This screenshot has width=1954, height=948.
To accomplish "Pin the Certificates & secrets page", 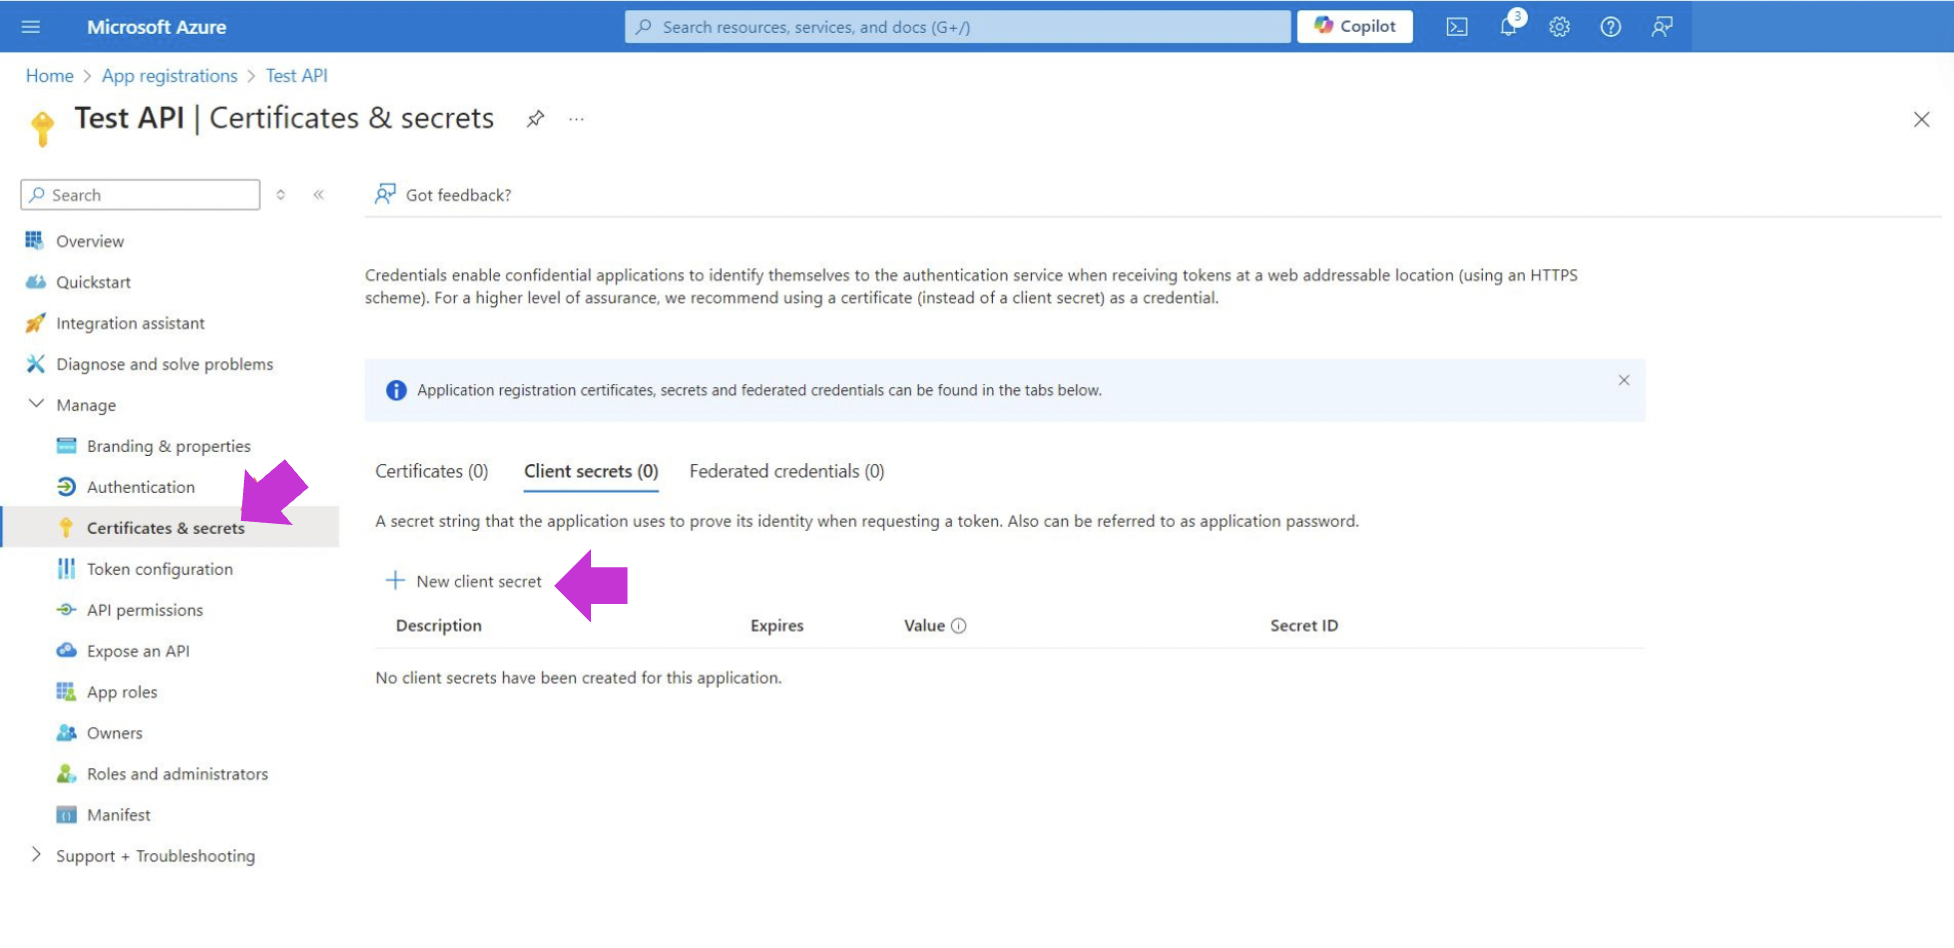I will 535,119.
